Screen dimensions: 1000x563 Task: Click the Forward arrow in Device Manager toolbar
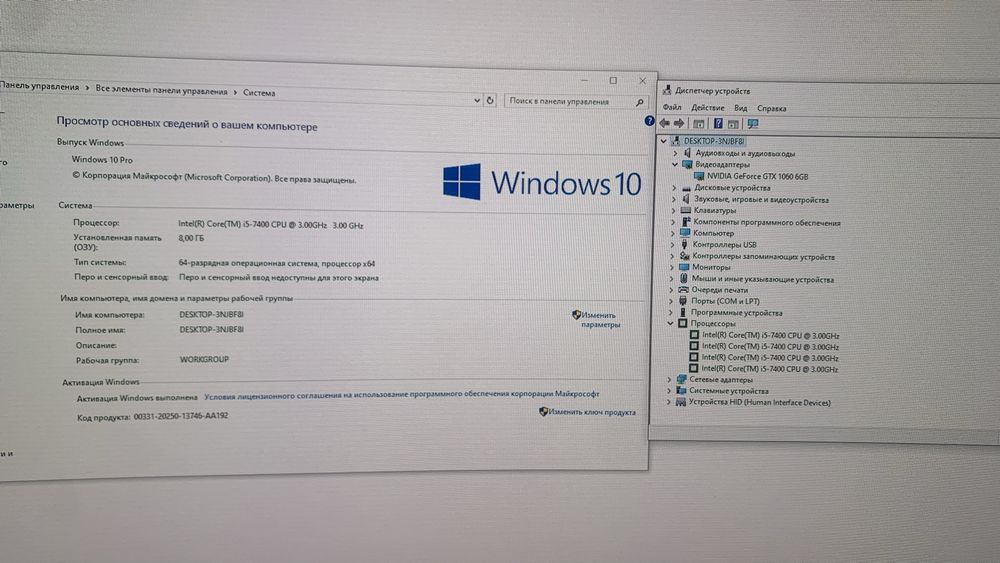(679, 123)
